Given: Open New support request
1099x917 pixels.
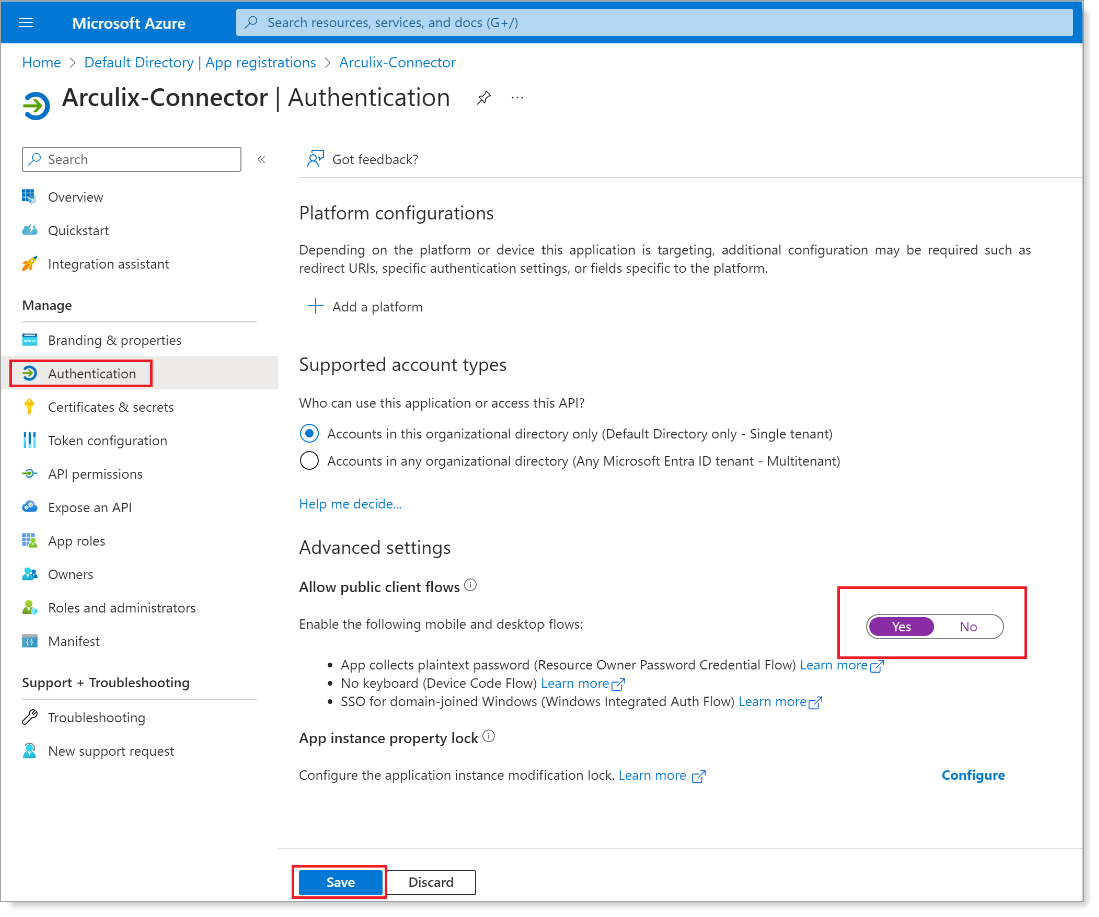Looking at the screenshot, I should (x=111, y=751).
